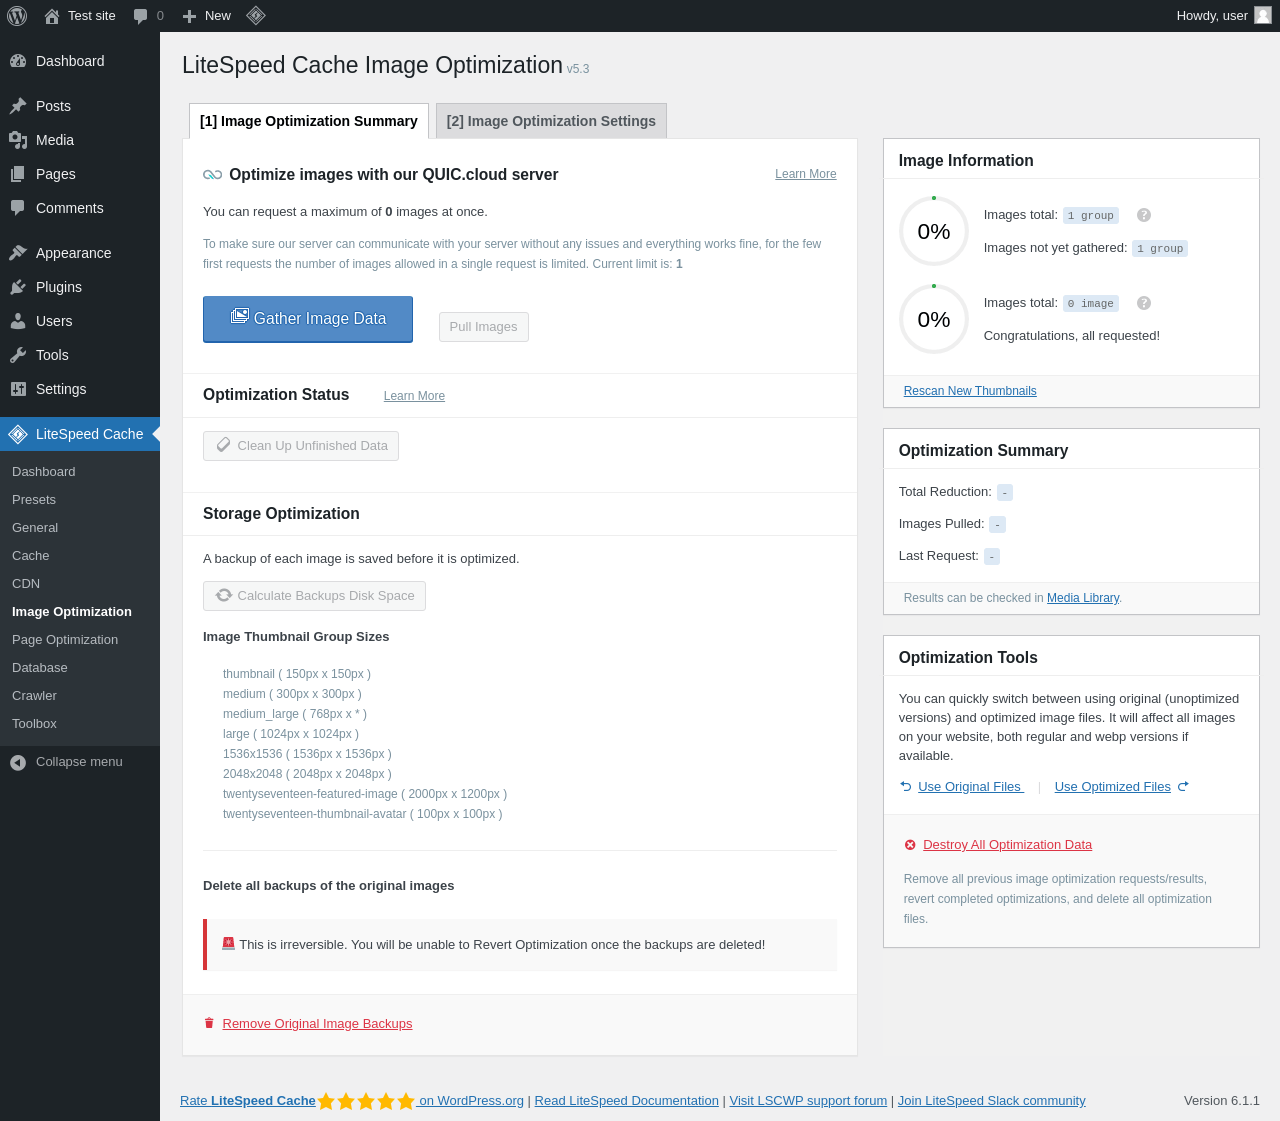Click the Users person icon
This screenshot has width=1280, height=1121.
18,321
